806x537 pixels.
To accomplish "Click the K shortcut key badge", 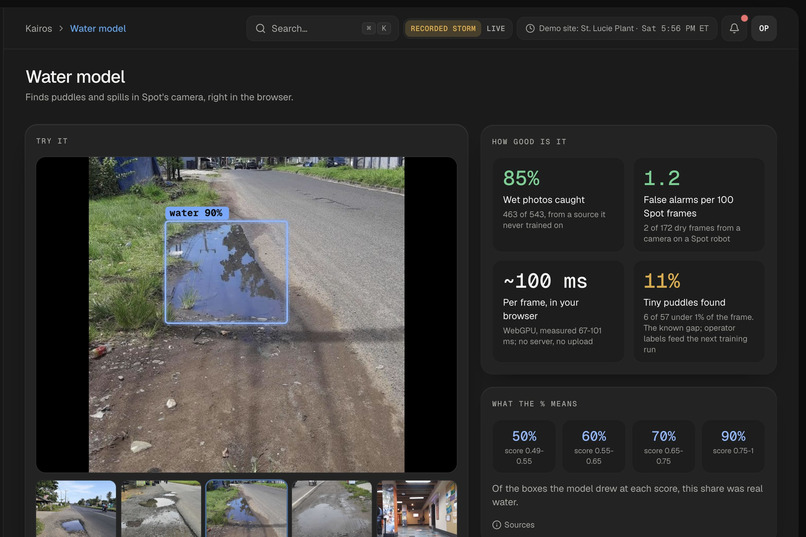I will click(384, 28).
